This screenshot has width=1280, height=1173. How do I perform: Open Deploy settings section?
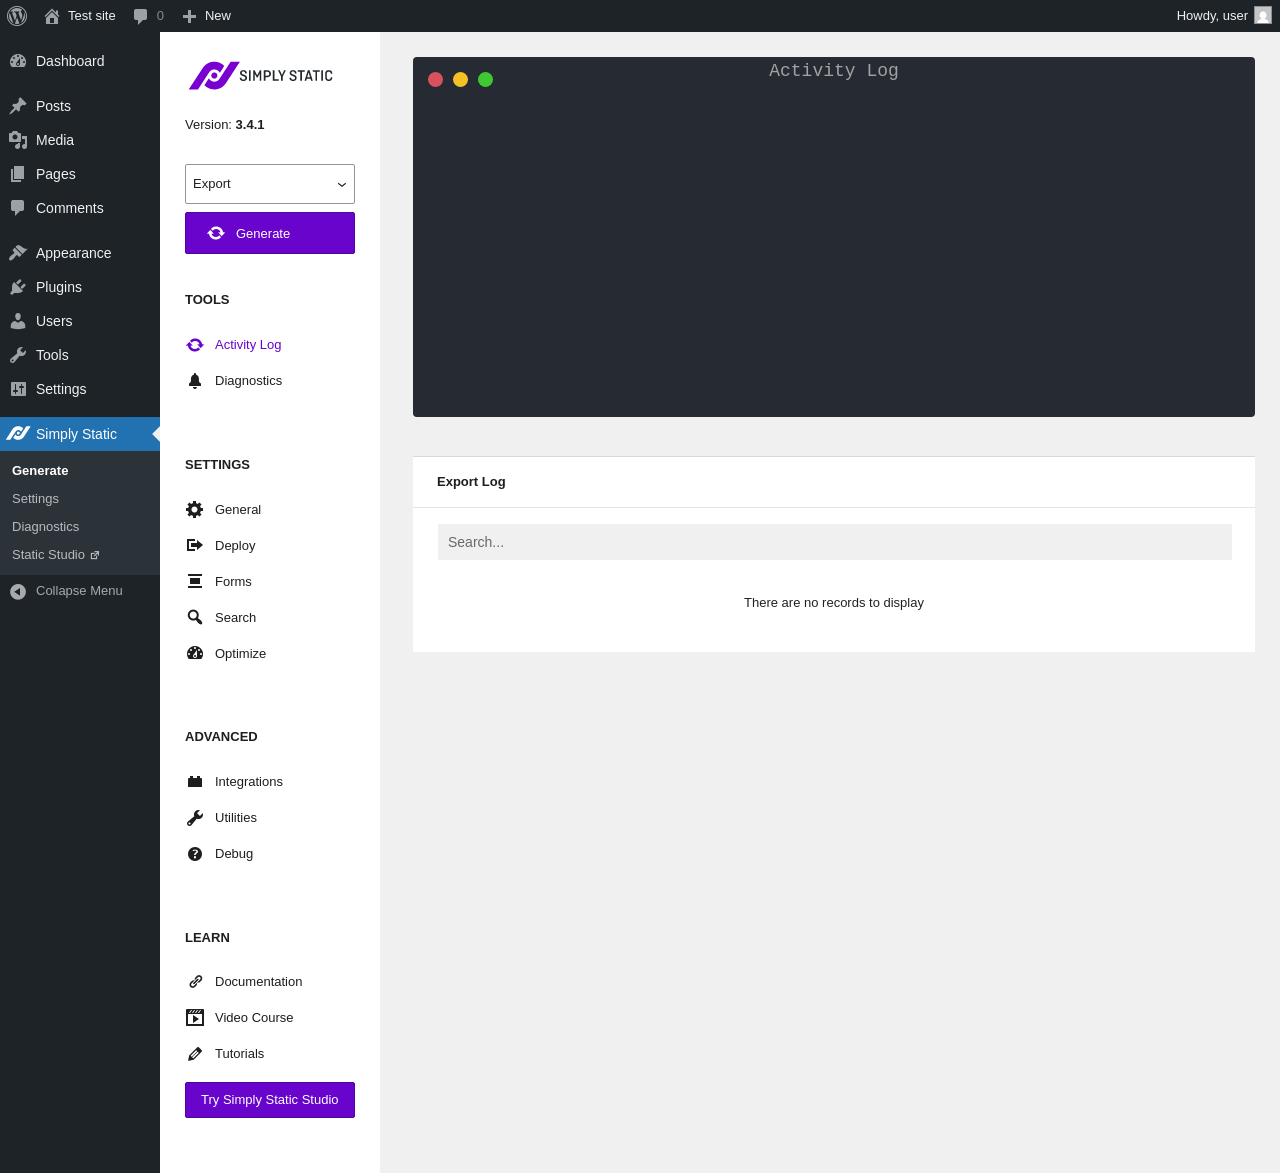235,546
